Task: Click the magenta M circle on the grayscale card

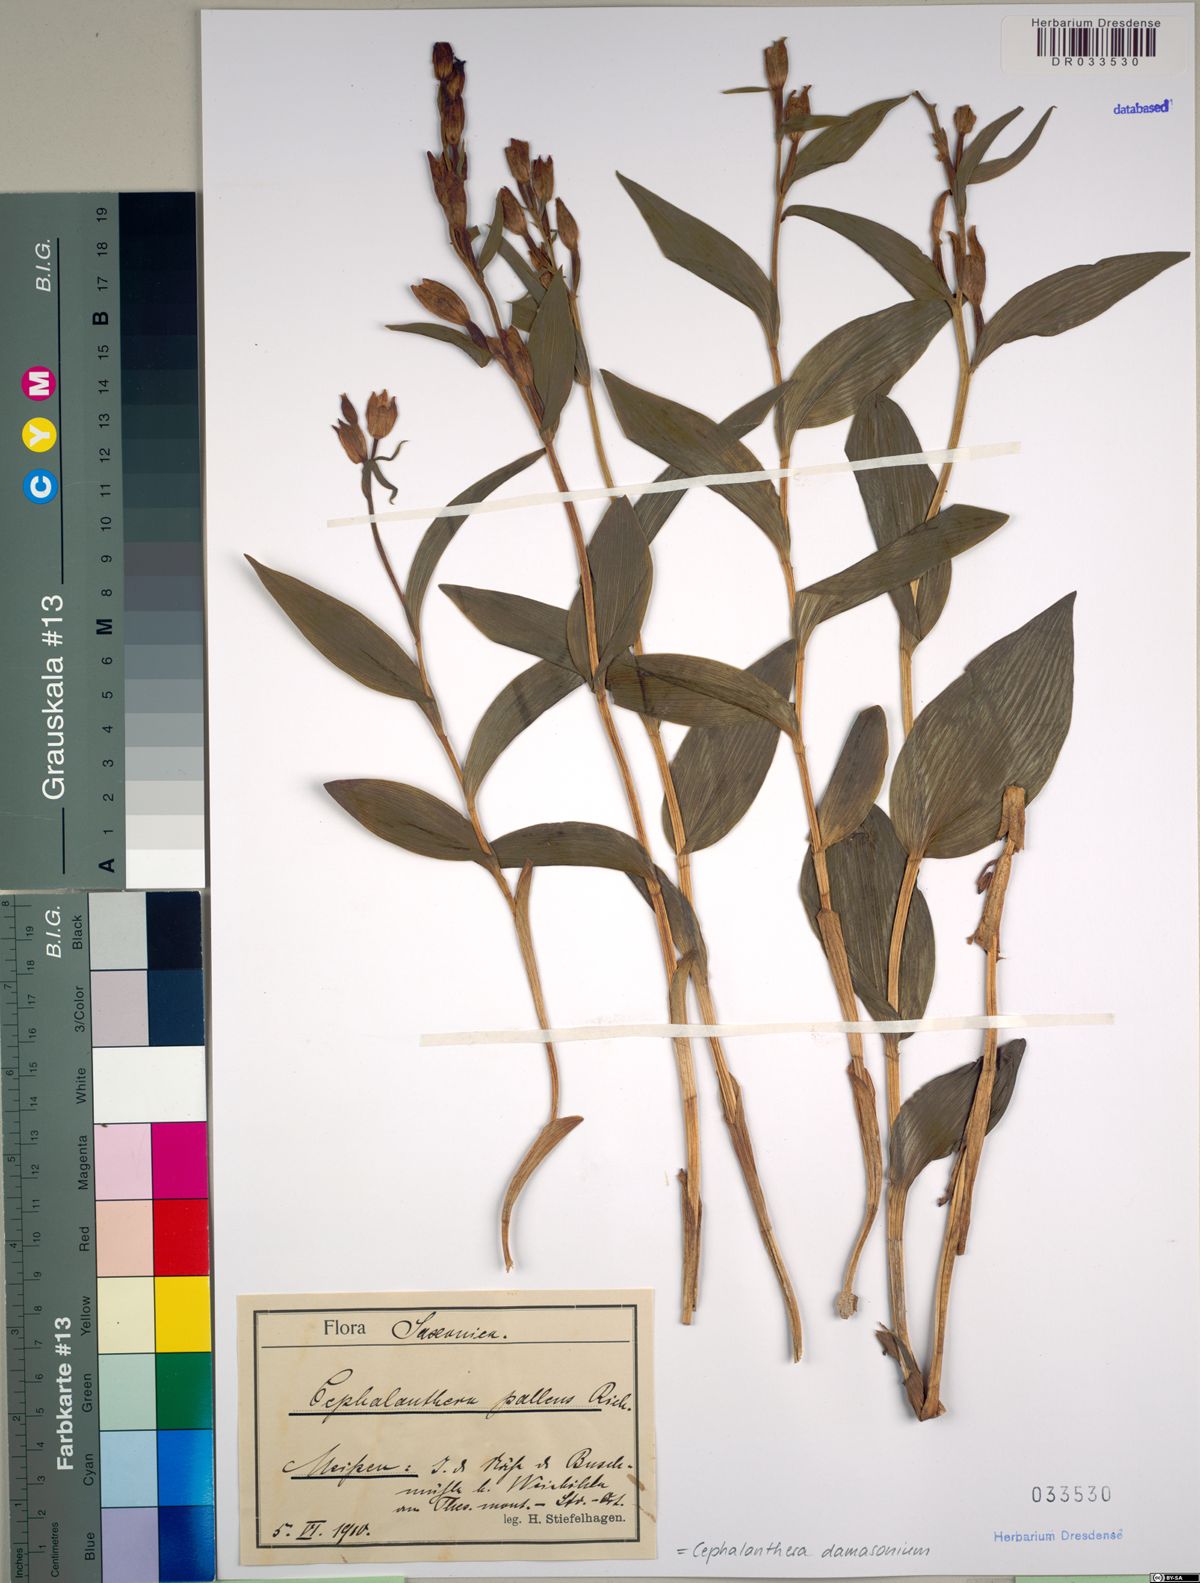Action: pos(43,384)
